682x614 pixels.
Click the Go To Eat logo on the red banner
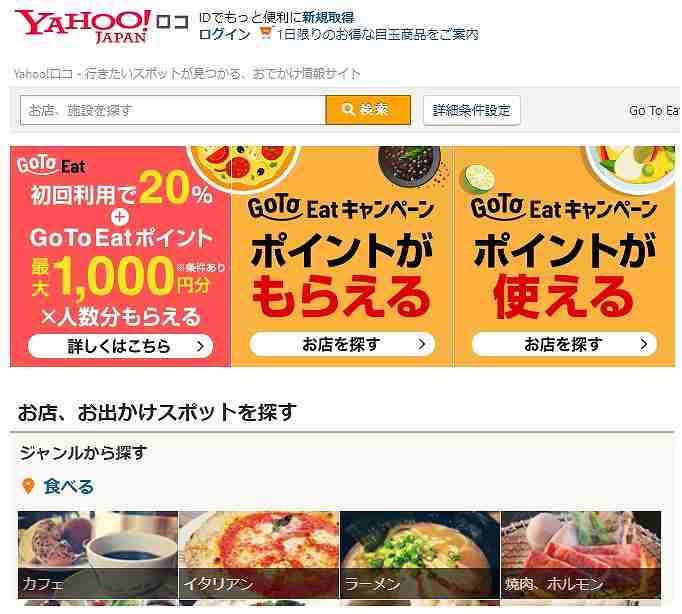pyautogui.click(x=51, y=165)
